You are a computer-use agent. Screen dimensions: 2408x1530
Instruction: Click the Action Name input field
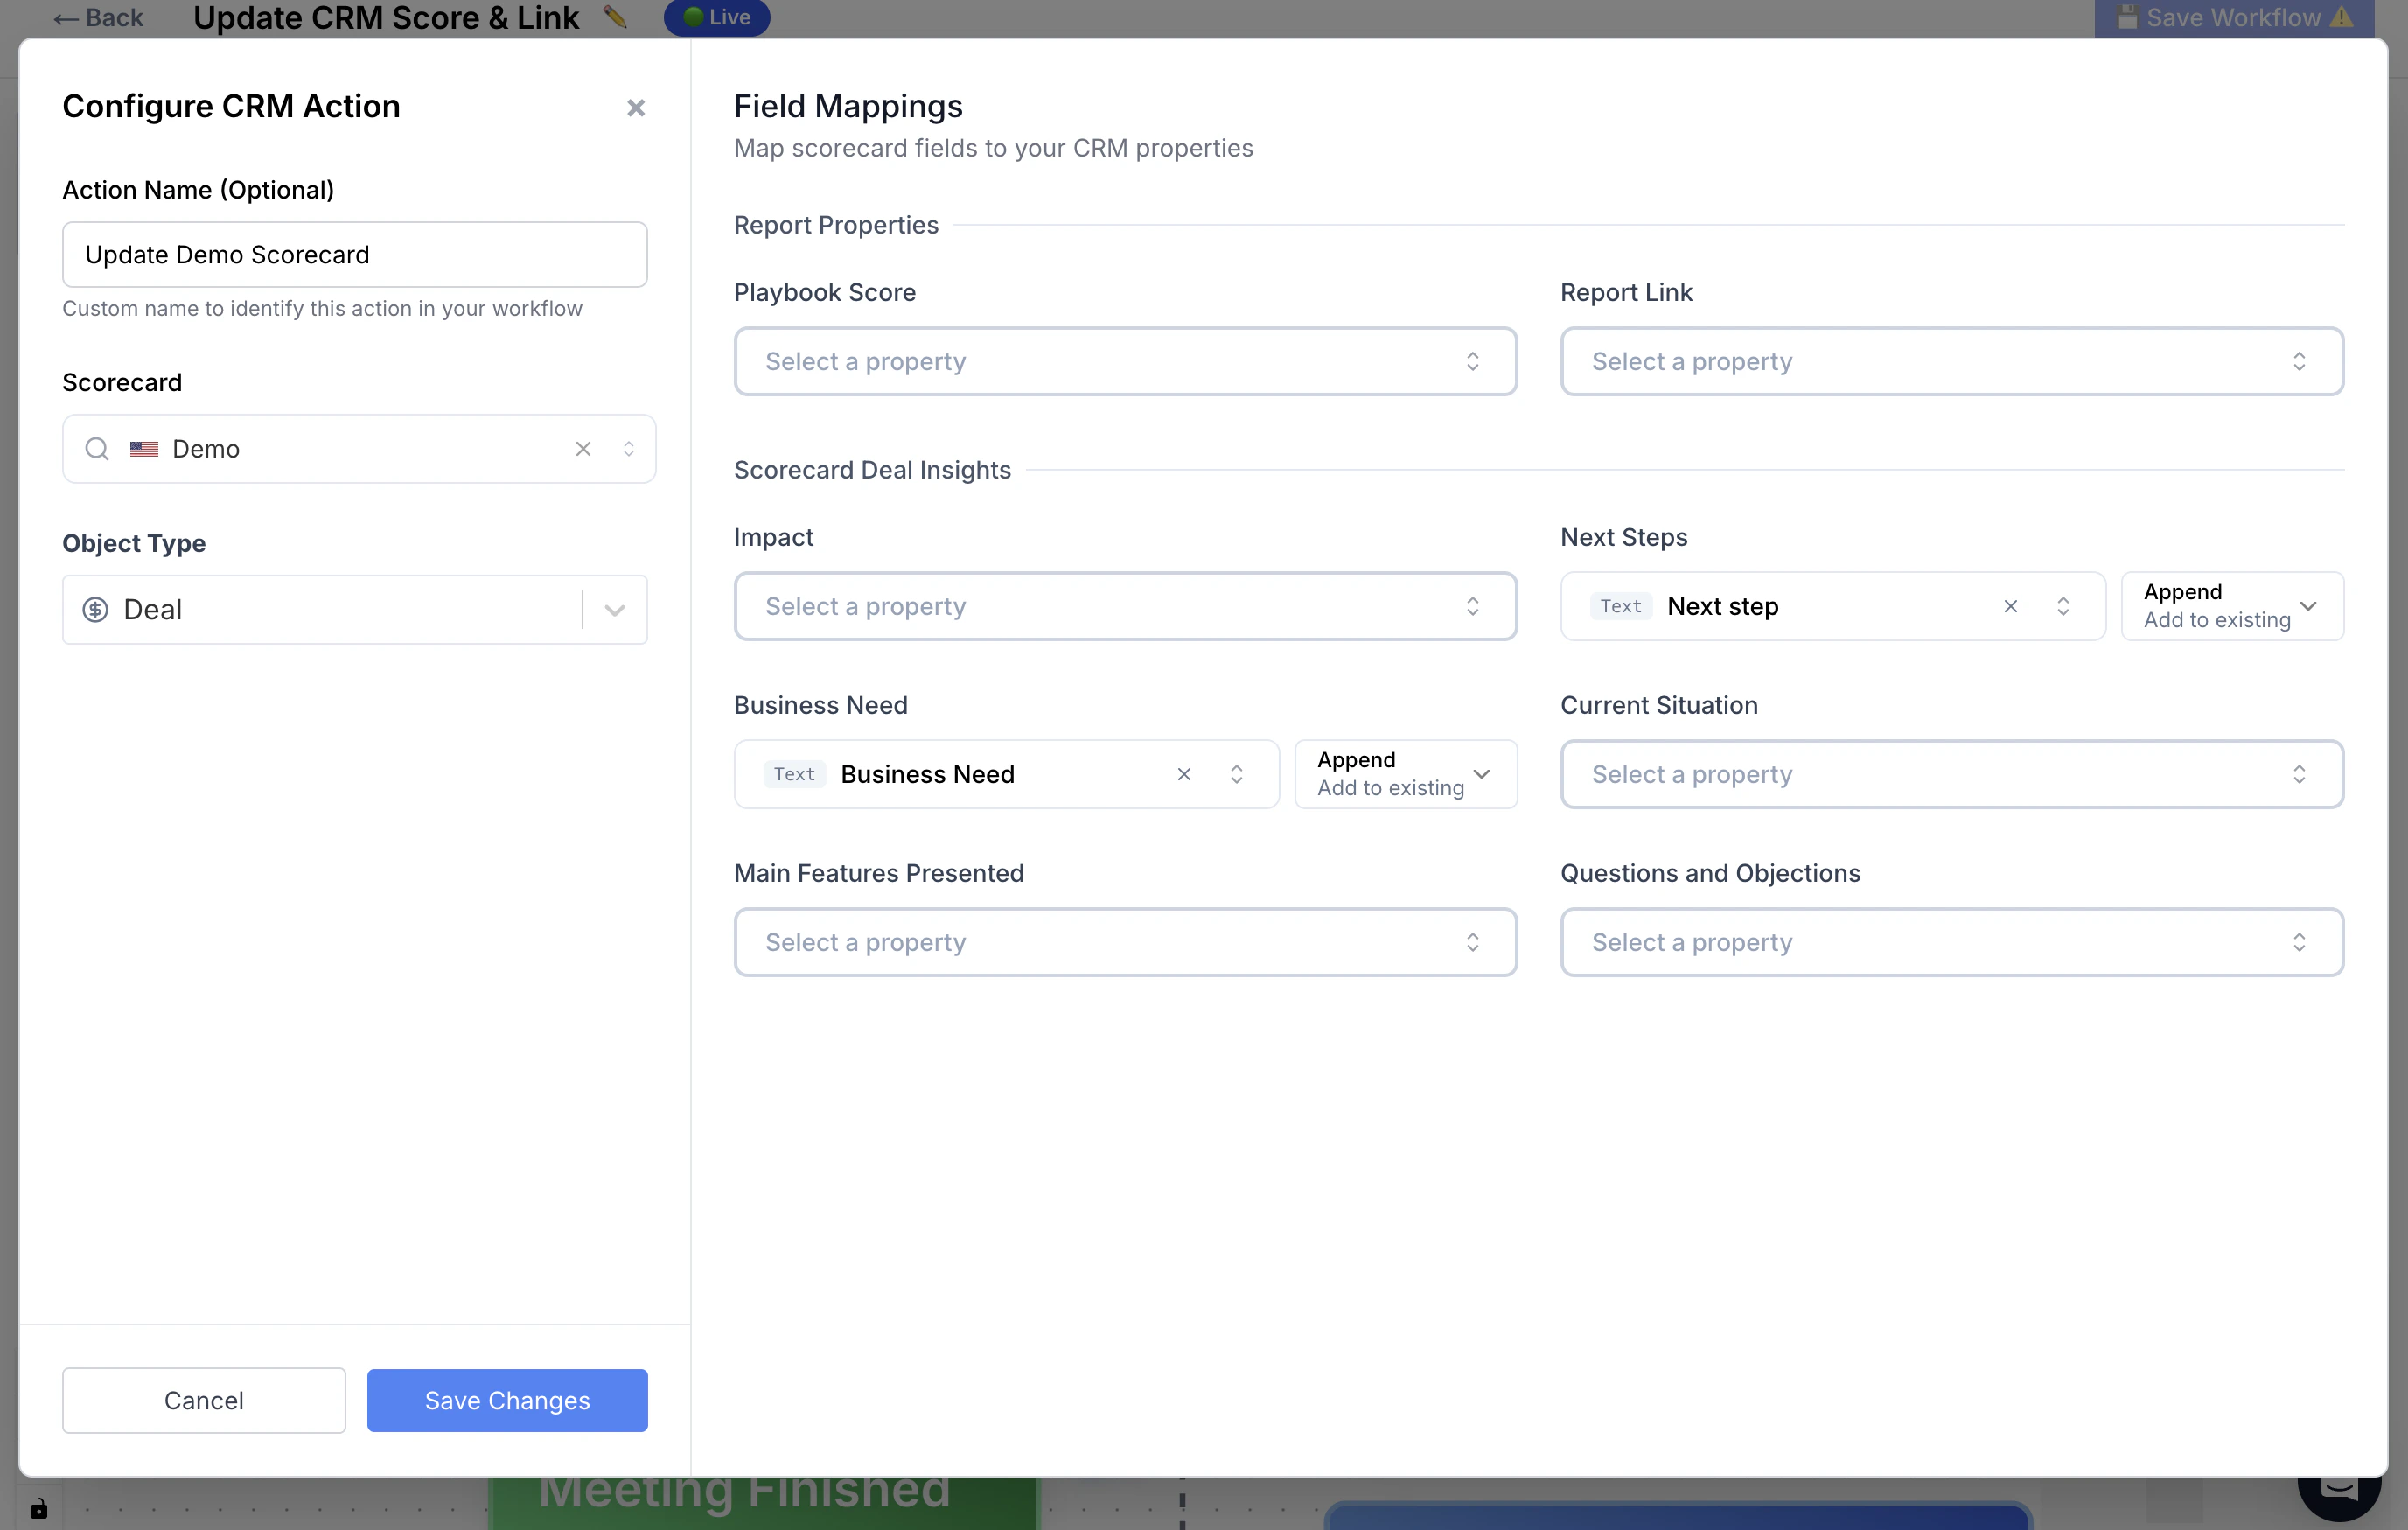click(x=355, y=254)
